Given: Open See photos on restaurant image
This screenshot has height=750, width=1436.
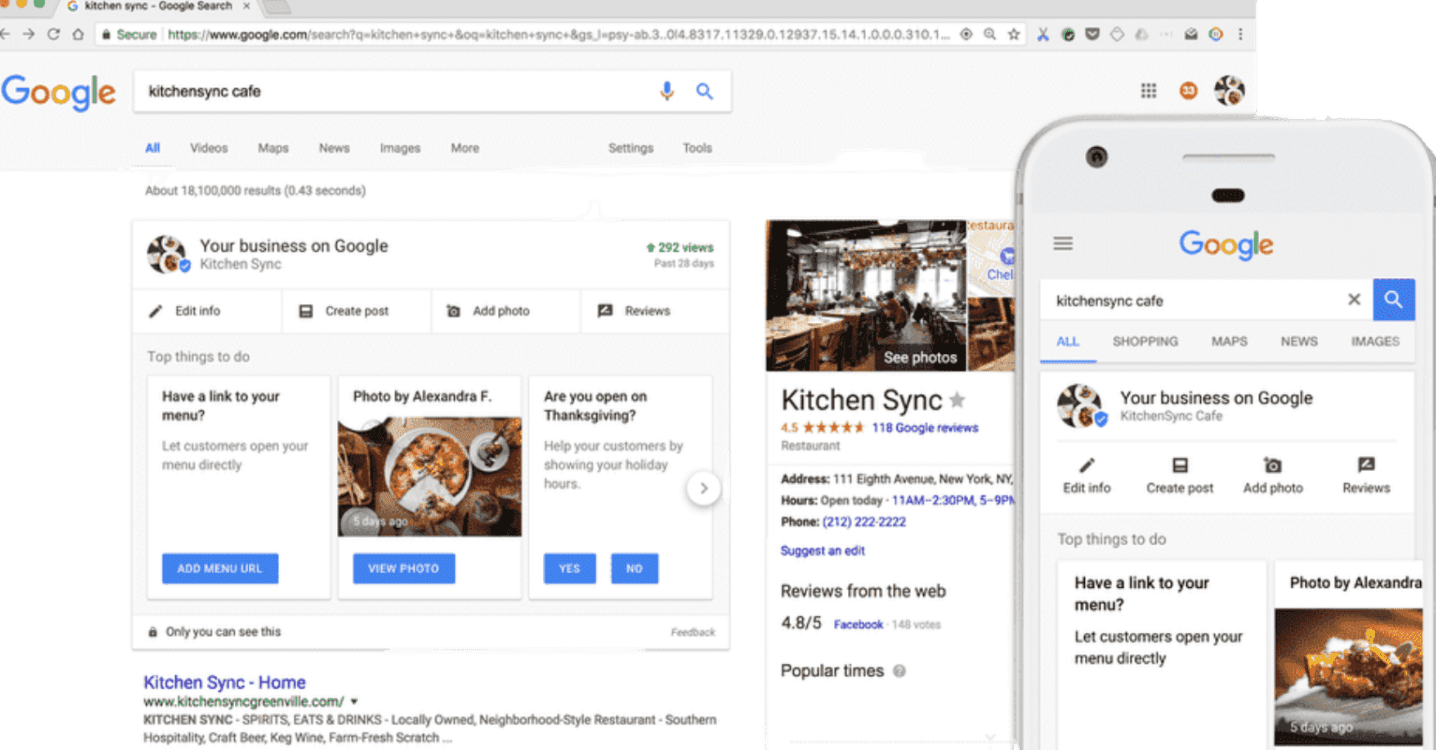Looking at the screenshot, I should coord(920,357).
